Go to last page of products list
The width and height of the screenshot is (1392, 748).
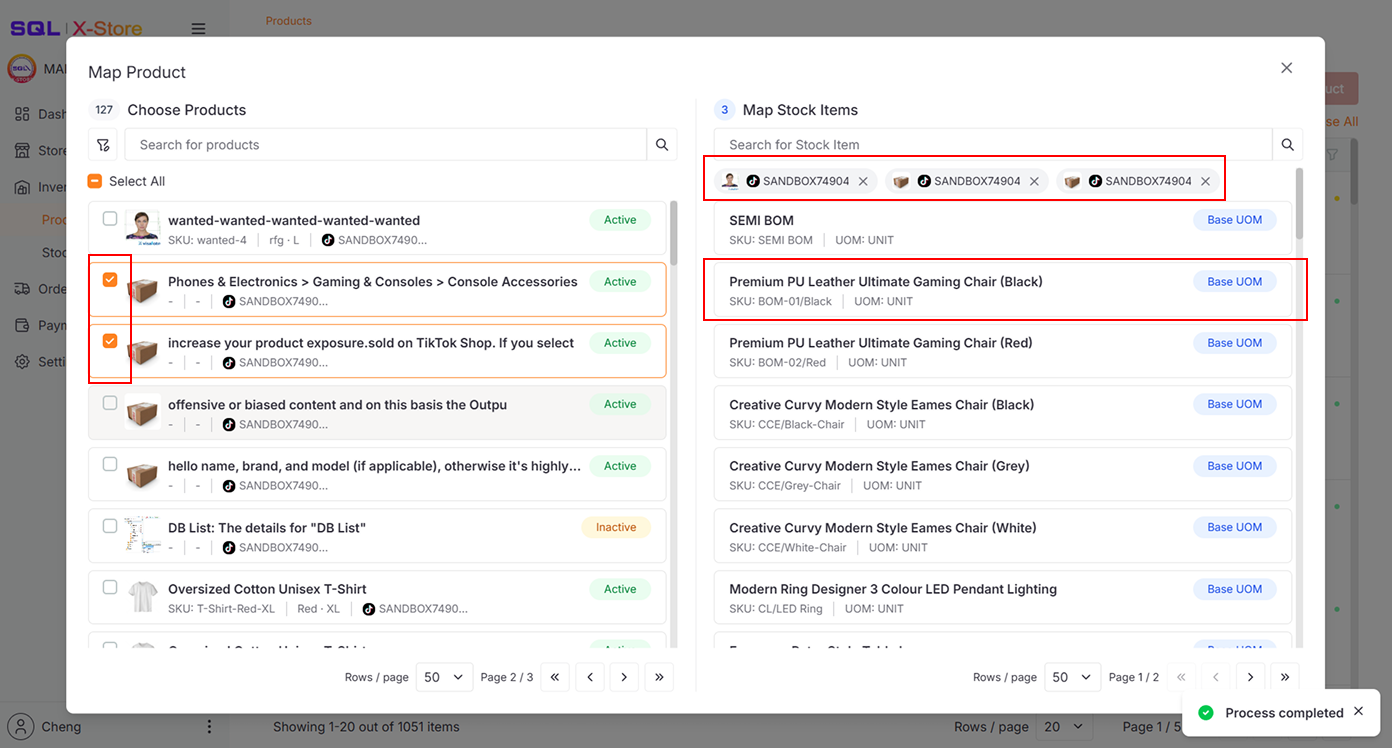click(x=658, y=677)
